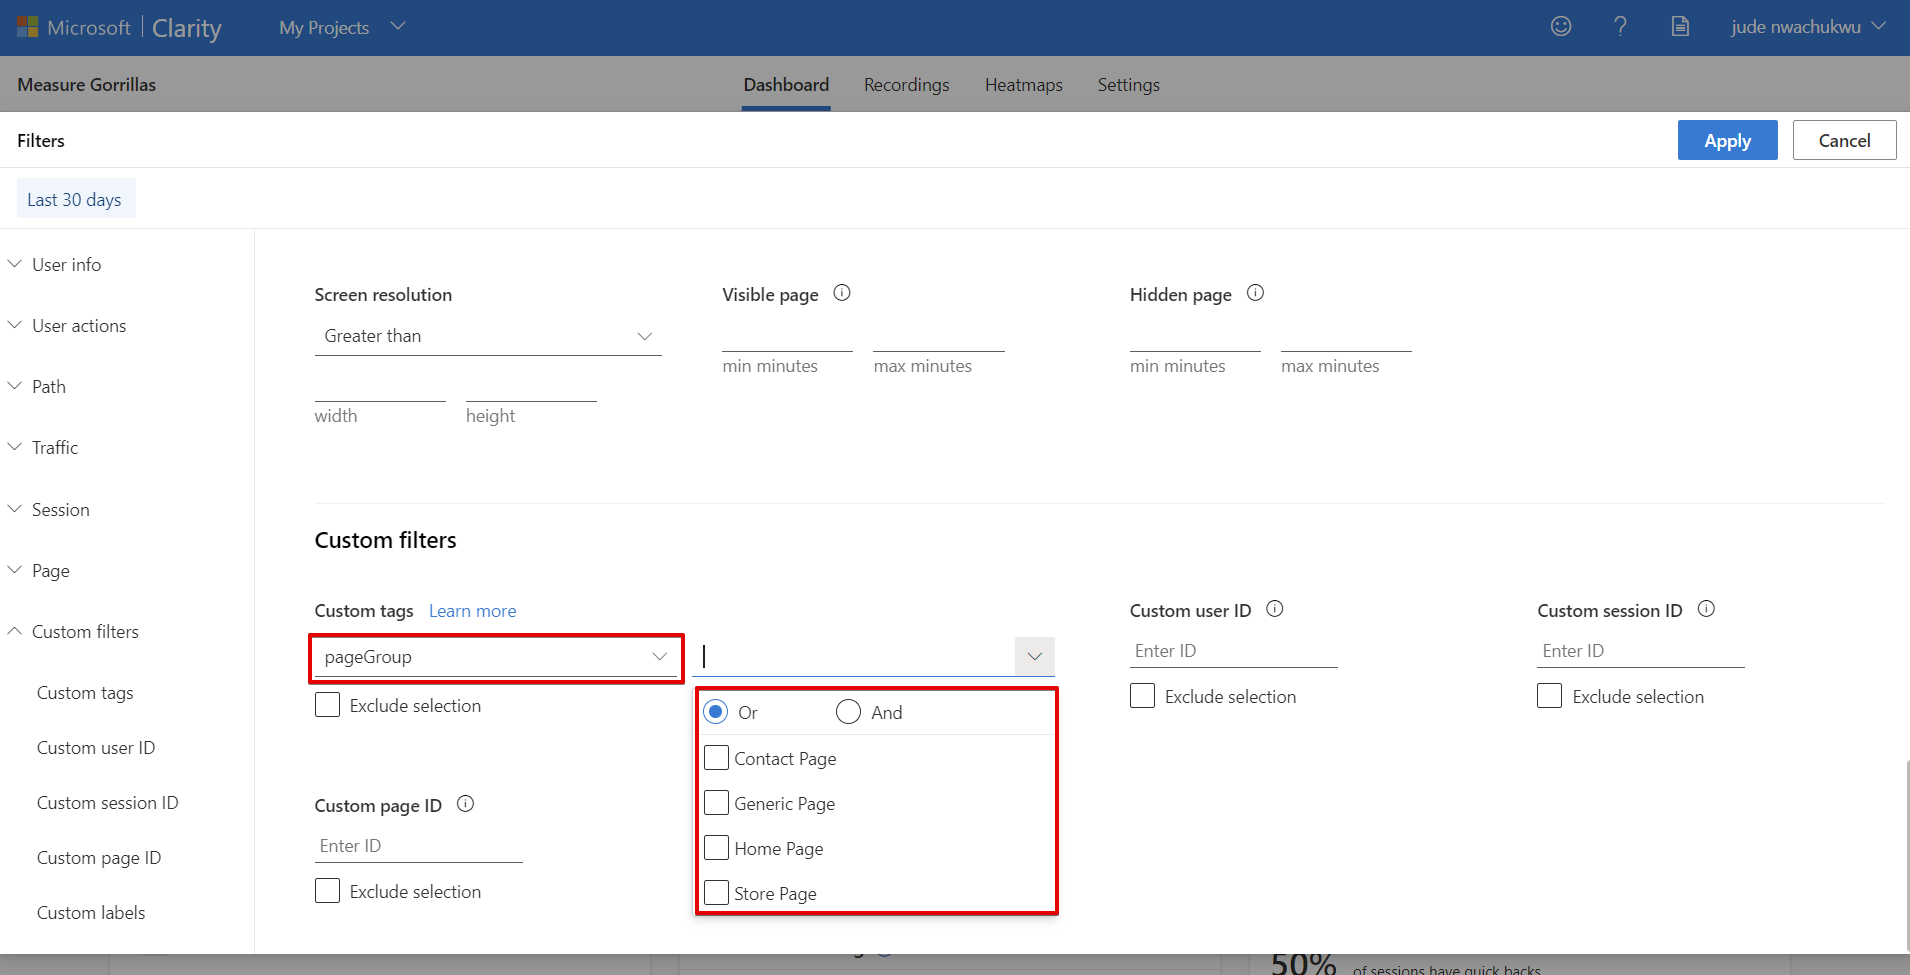Switch to the Heatmaps tab
Screen dimensions: 1910x975
click(1023, 84)
